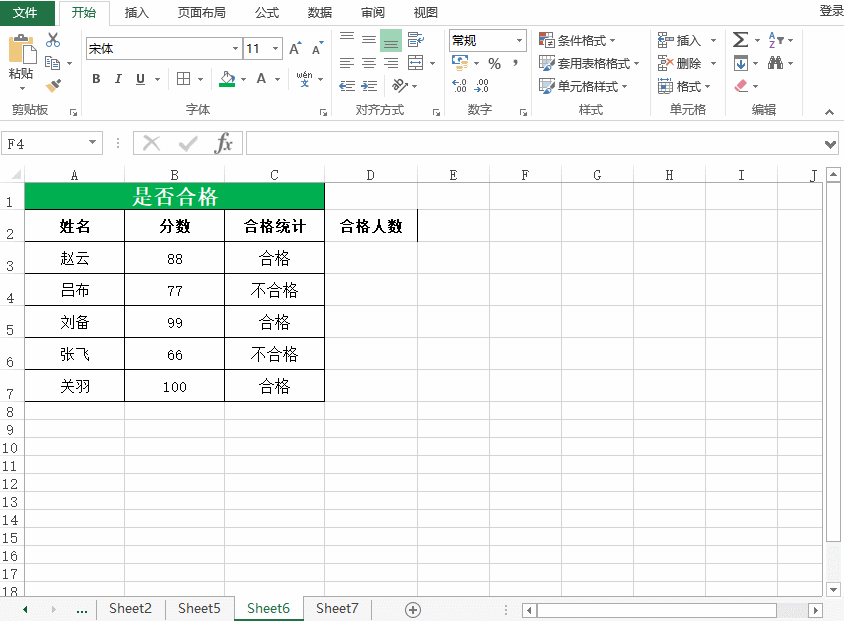Screen dimensions: 844x621
Task: Click the Insert Function fx button
Action: (x=225, y=143)
